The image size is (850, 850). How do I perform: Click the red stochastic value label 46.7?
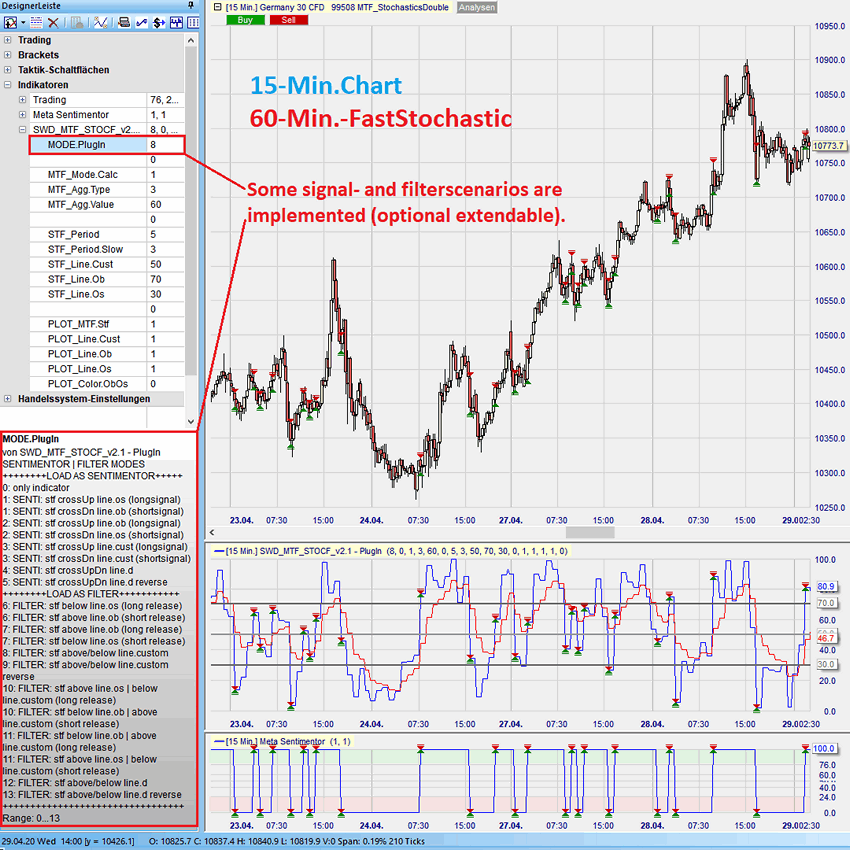[826, 638]
